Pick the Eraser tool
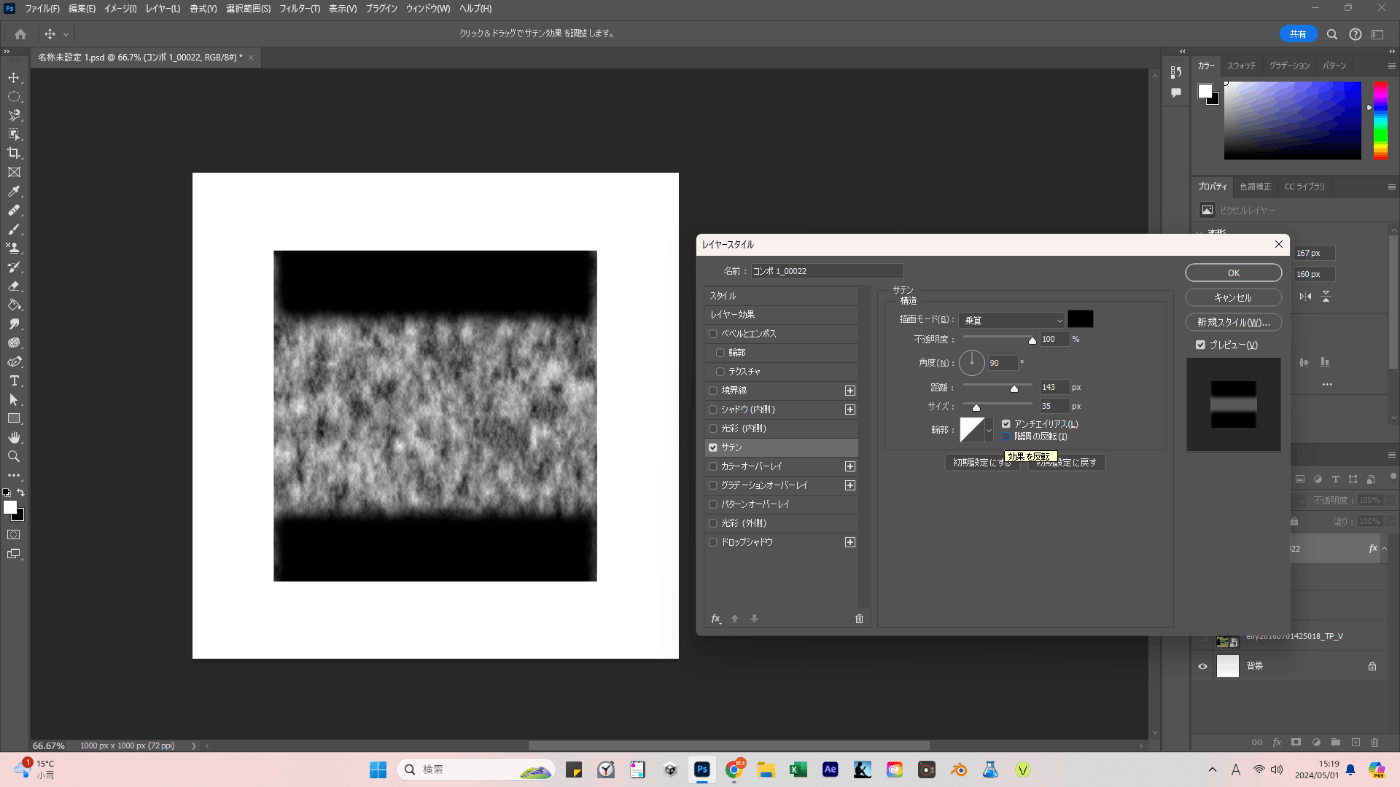Viewport: 1400px width, 787px height. (14, 286)
